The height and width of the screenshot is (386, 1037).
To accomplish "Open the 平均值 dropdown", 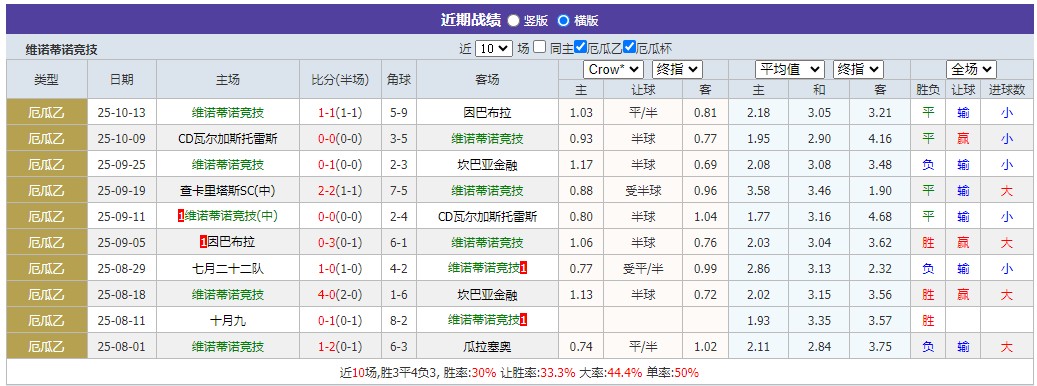I will [x=790, y=69].
